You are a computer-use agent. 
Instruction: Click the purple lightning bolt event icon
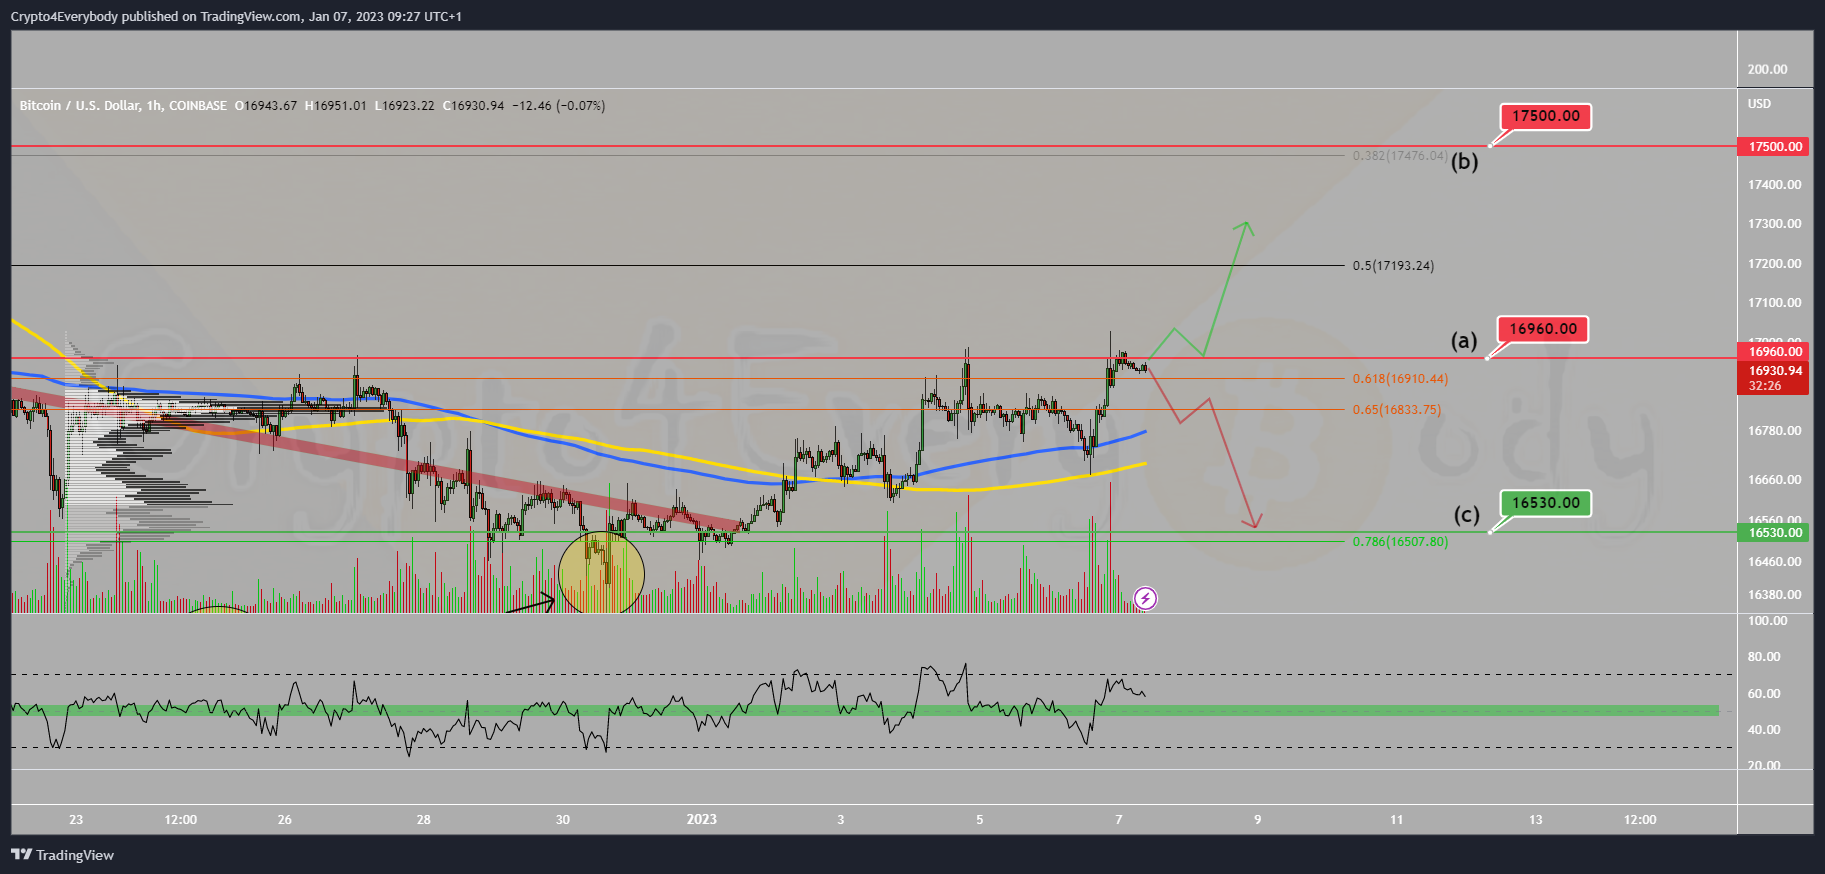pyautogui.click(x=1145, y=598)
